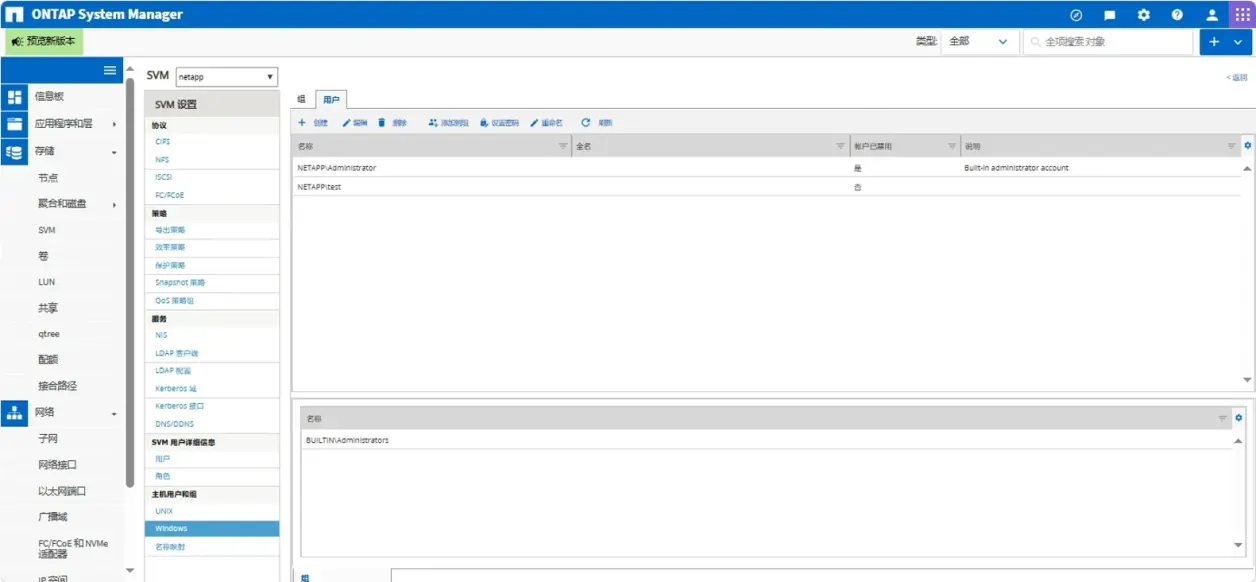Open filter icon in lower 名称 table

[x=1223, y=418]
